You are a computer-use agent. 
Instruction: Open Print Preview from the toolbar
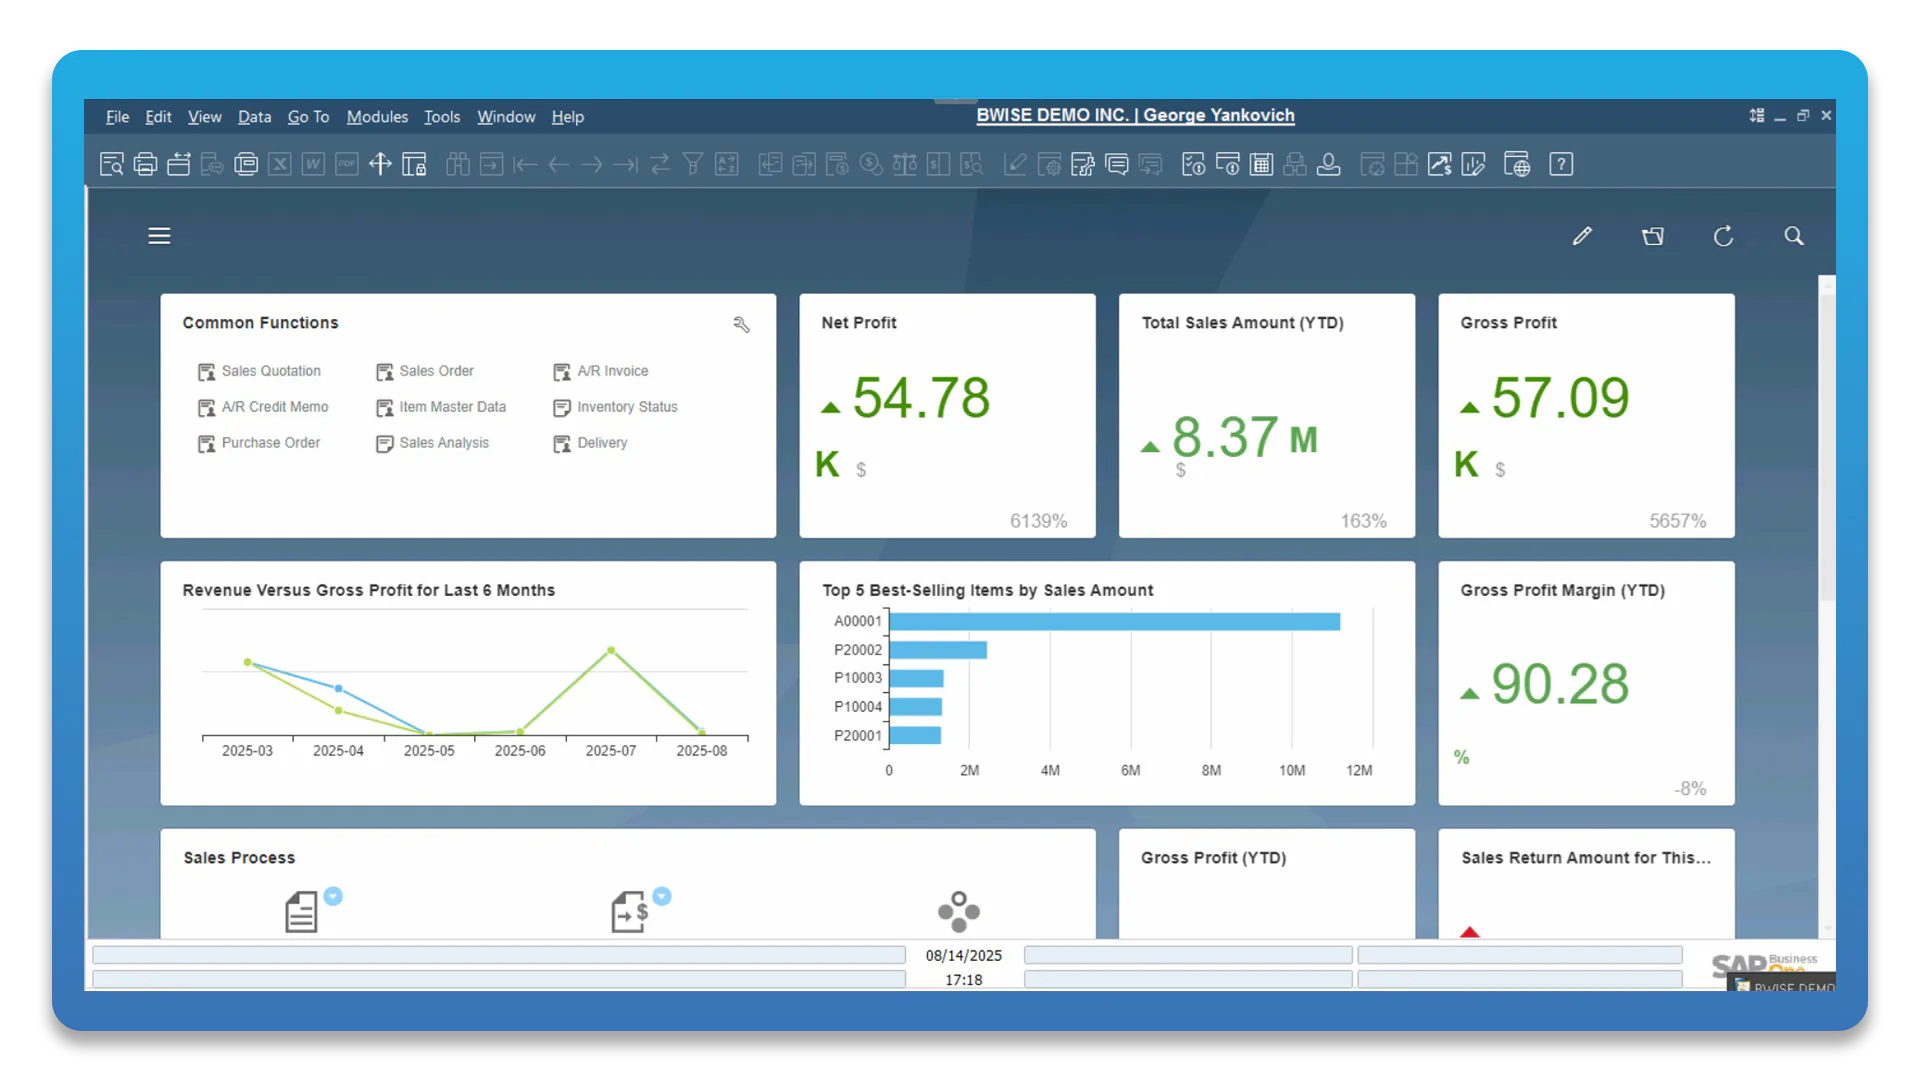[x=111, y=165]
